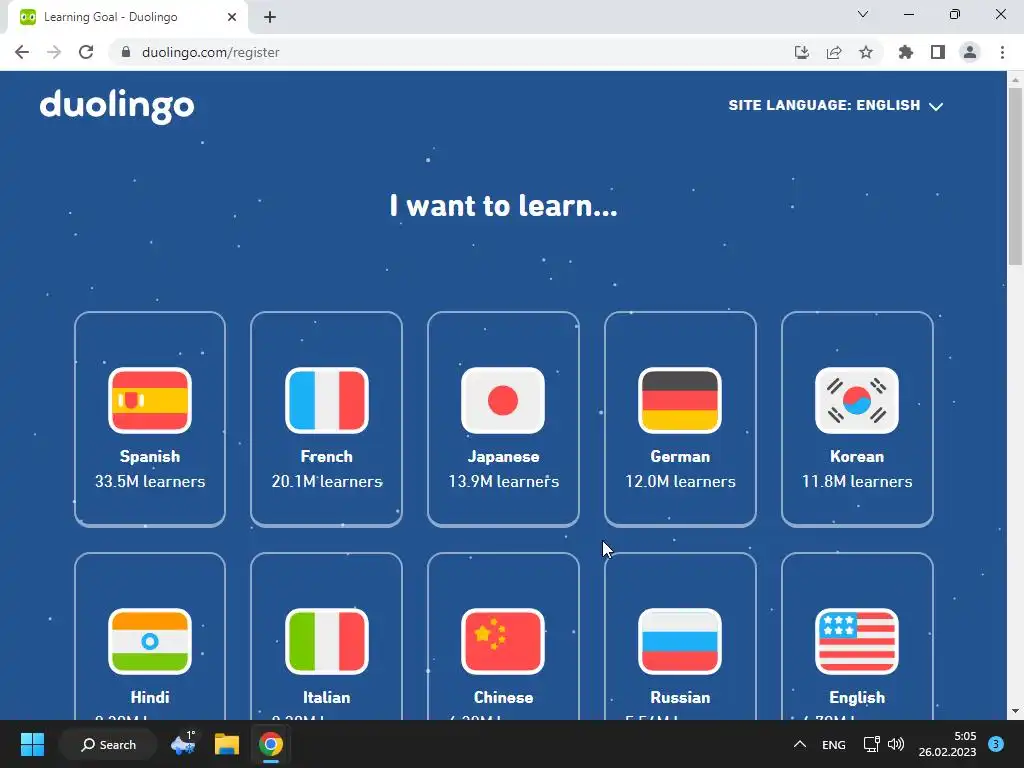View site lock information
This screenshot has width=1024, height=768.
(x=126, y=52)
